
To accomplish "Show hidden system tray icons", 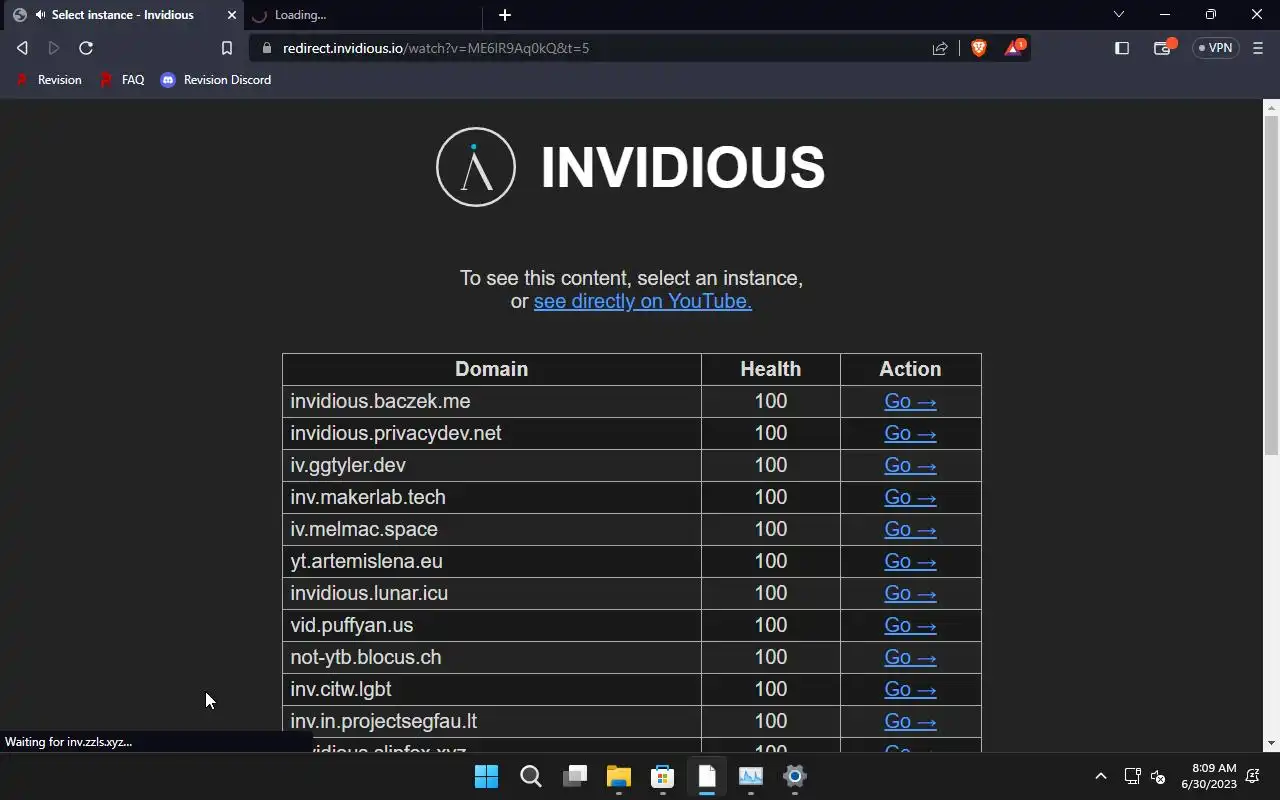I will point(1101,776).
